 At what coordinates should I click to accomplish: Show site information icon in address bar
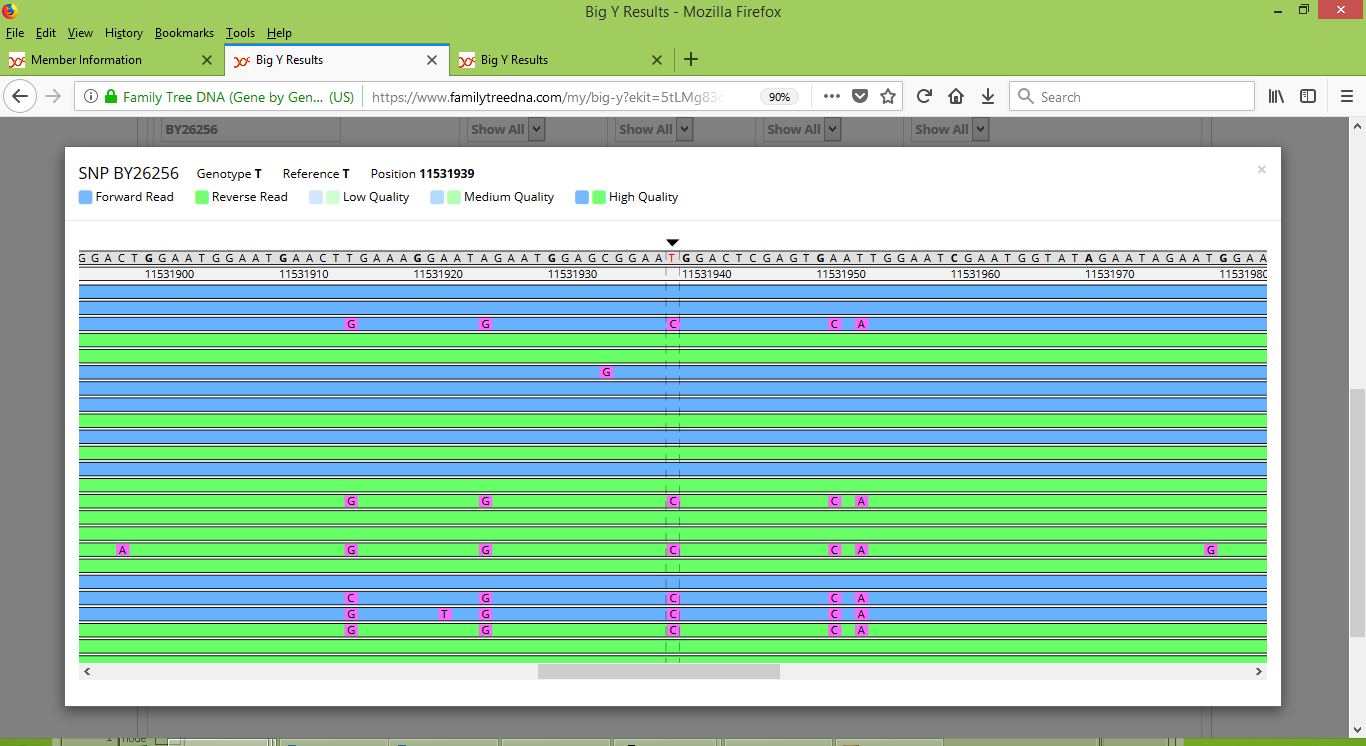(x=91, y=97)
